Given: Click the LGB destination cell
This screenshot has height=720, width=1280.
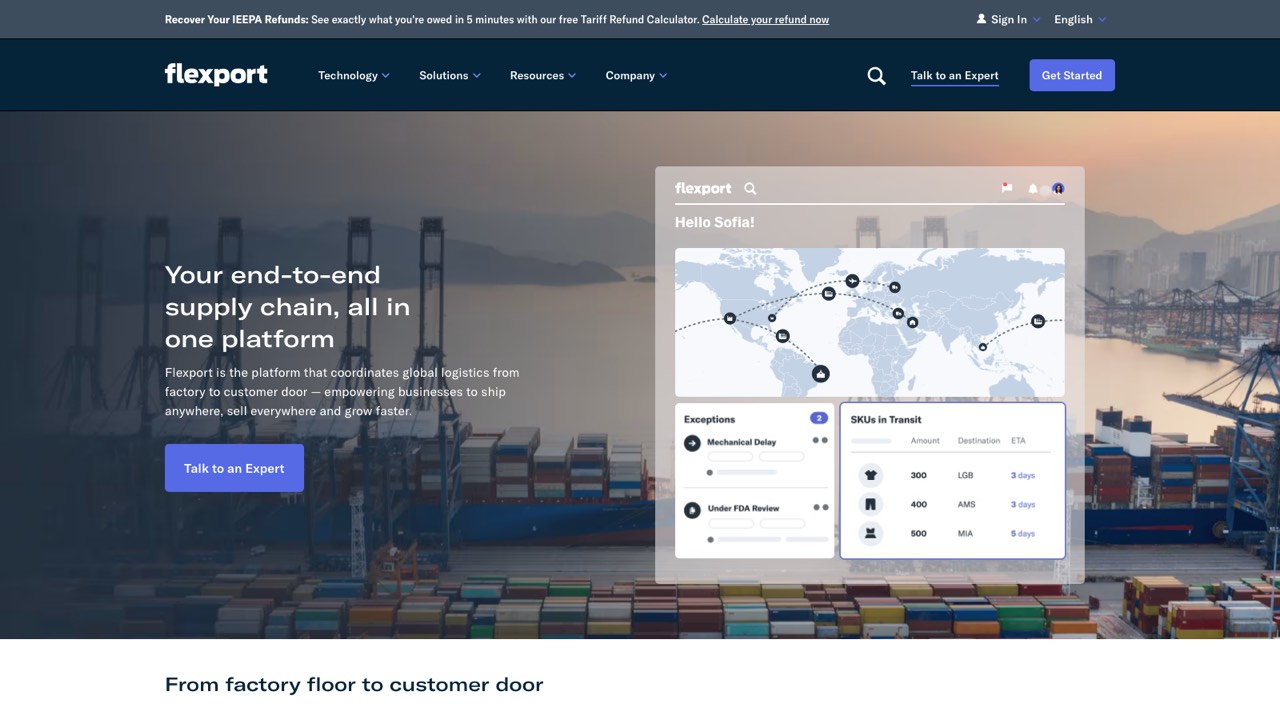Looking at the screenshot, I should click(965, 475).
